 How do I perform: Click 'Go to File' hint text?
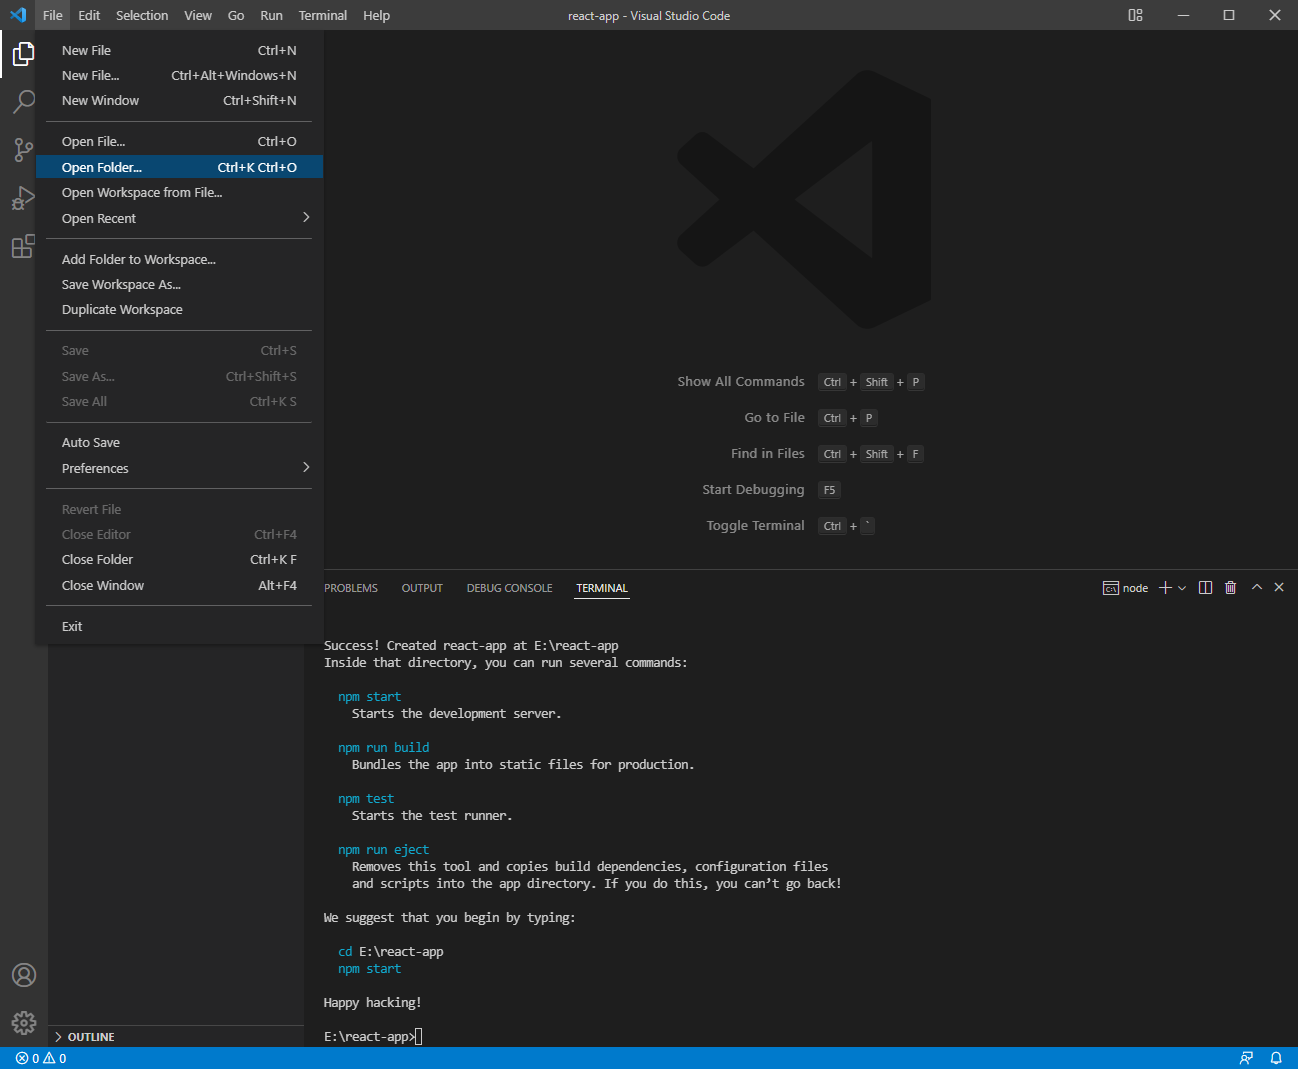click(x=775, y=417)
